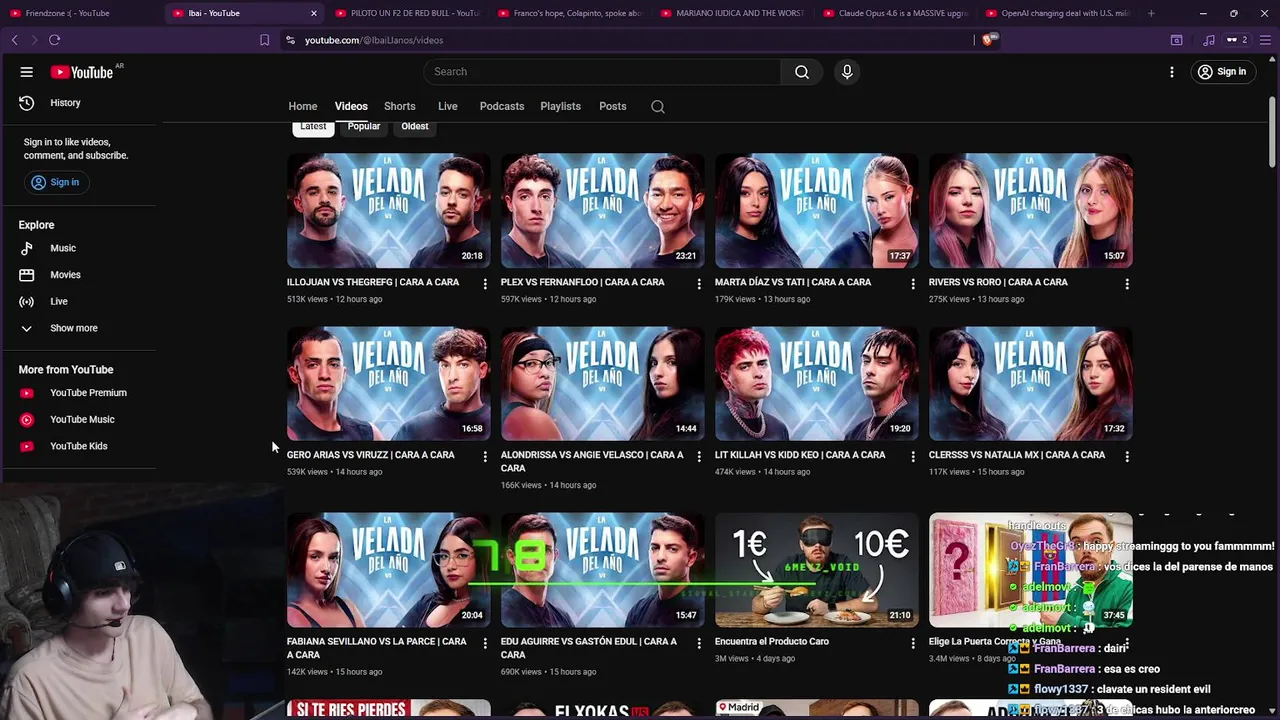Click the YouTube Premium icon
This screenshot has width=1280, height=720.
27,393
